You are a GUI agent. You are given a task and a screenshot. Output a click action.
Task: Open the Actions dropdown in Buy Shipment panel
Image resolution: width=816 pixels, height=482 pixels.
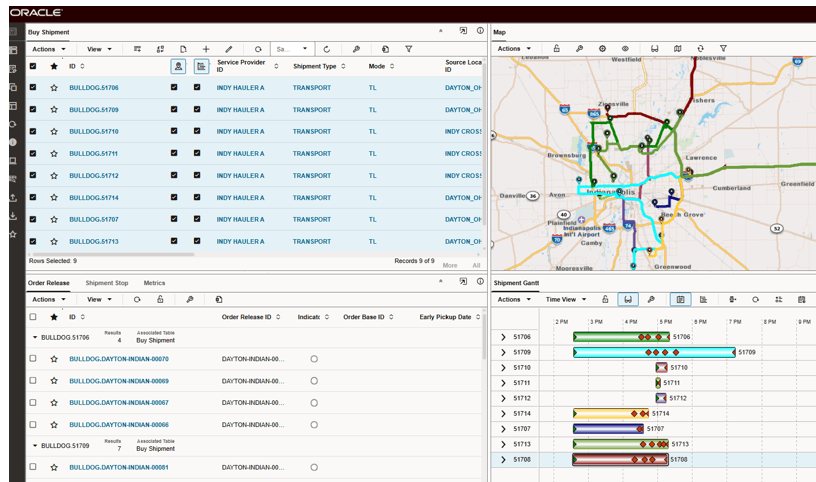[x=48, y=48]
